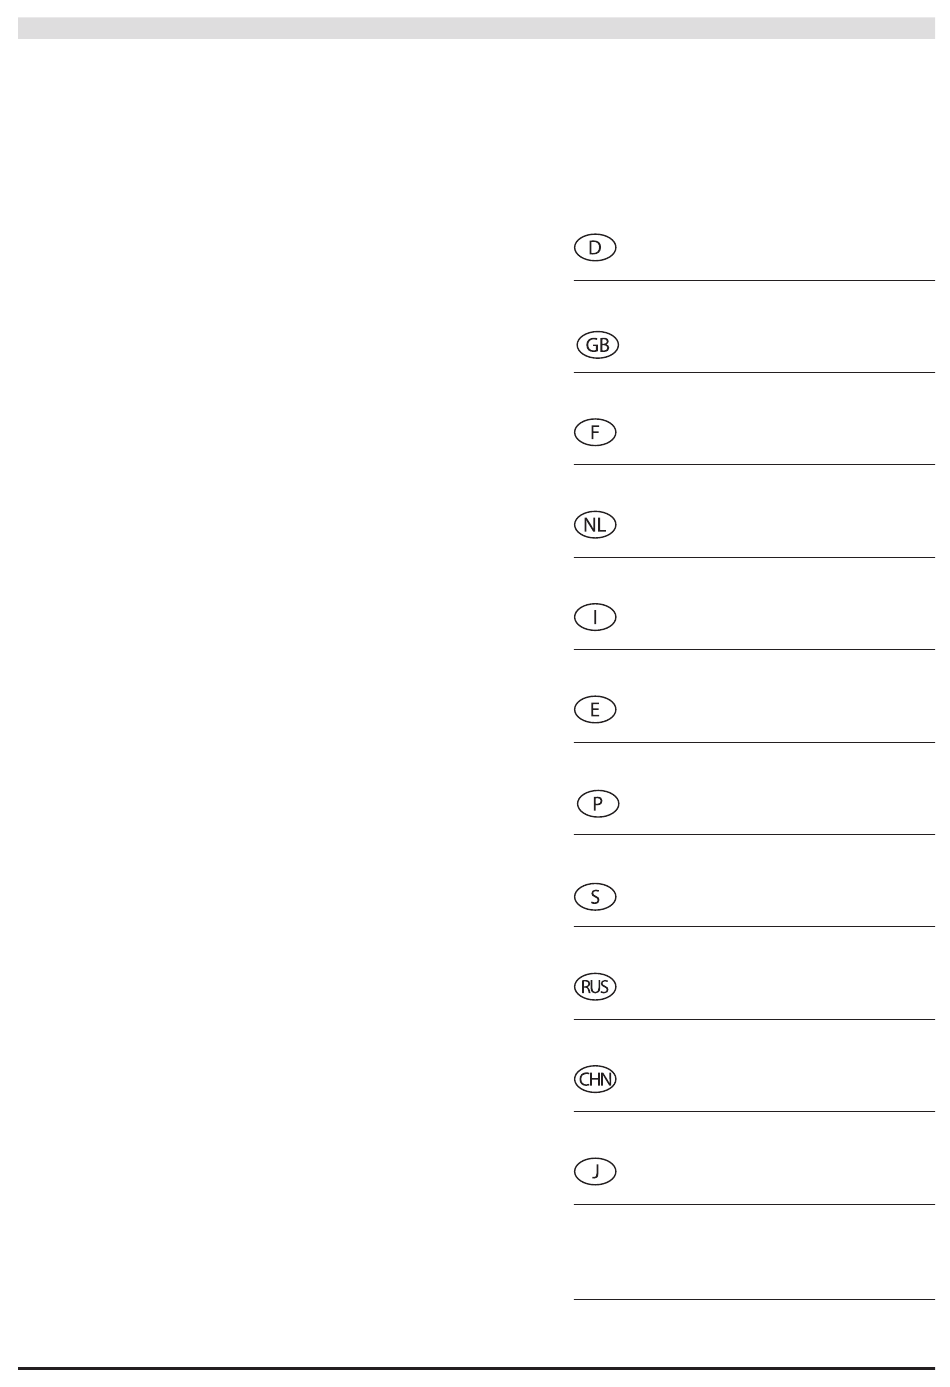The width and height of the screenshot is (950, 1387).
Task: Click the J (Japanese) language badge
Action: pyautogui.click(x=595, y=1171)
